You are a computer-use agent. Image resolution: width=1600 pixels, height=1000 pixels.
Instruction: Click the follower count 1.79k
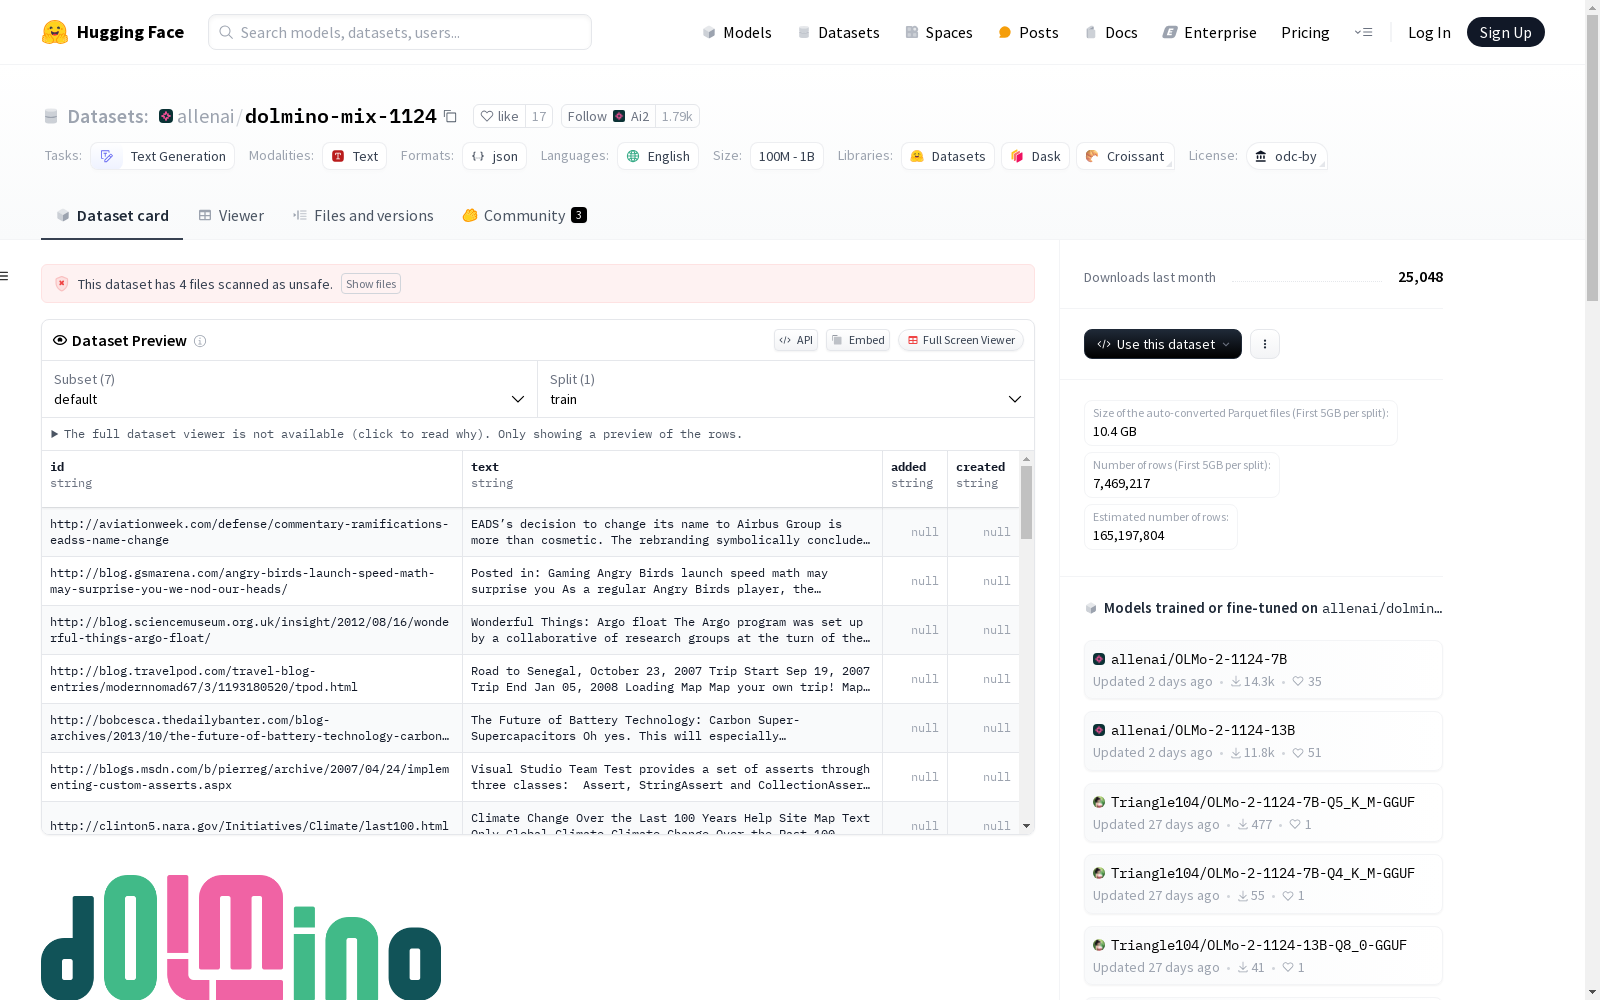coord(677,116)
